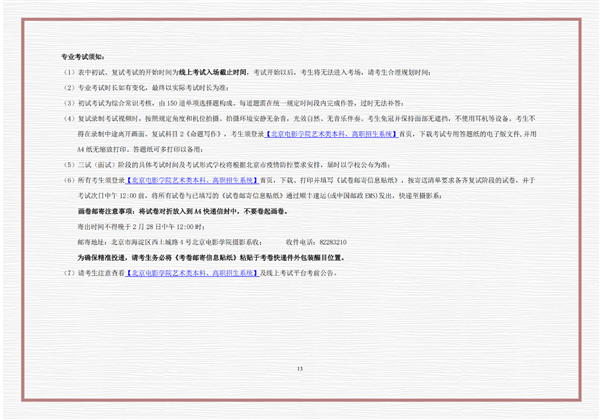Click the text 复试科目 2《命题写作》
The image size is (600, 420).
pos(188,134)
